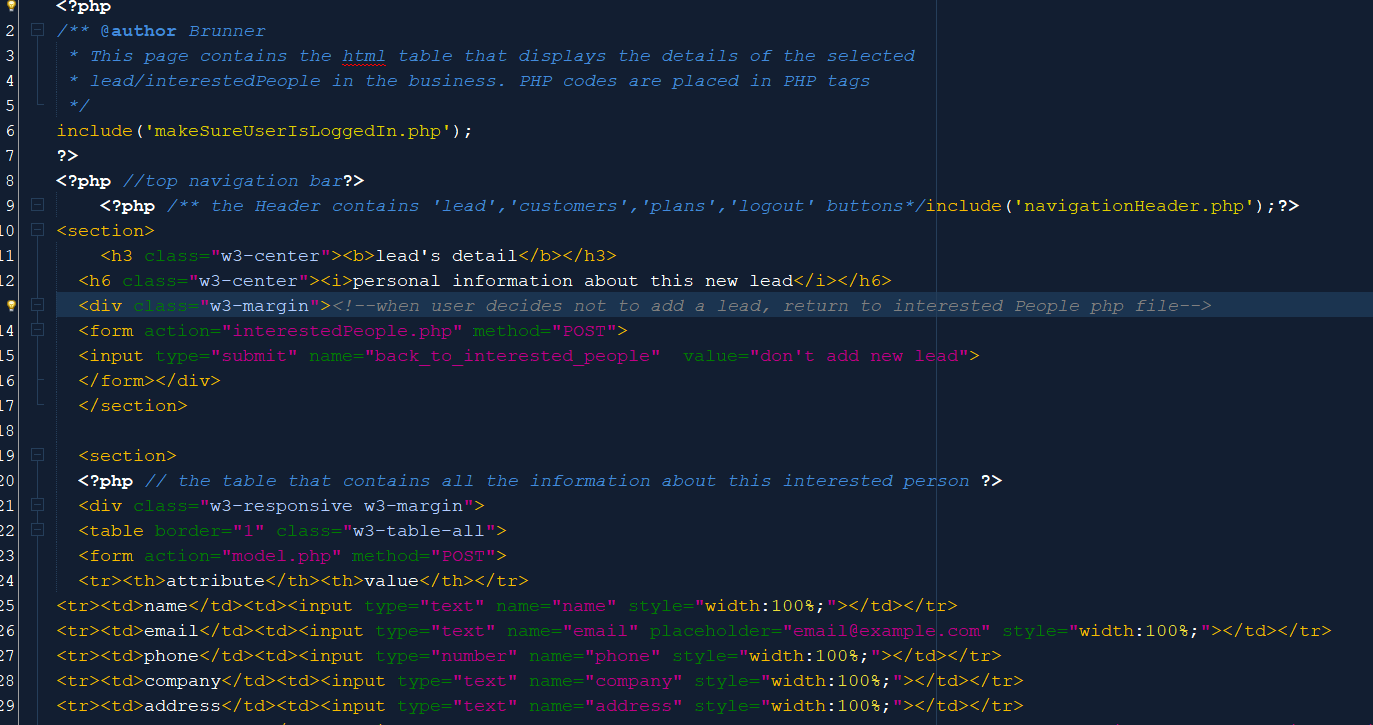Screen dimensions: 1373x725
Task: Click the PHP tags words ending comment line 4
Action: click(826, 81)
